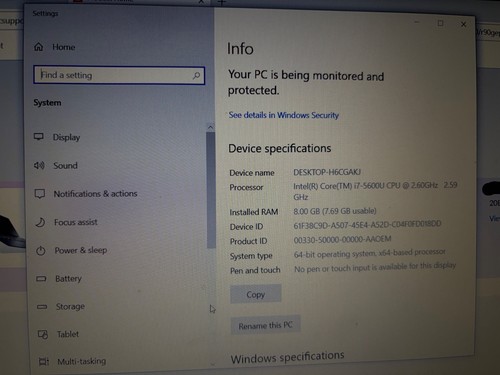Click the sidebar scrollbar thumb
Image resolution: width=500 pixels, height=375 pixels.
coord(211,190)
